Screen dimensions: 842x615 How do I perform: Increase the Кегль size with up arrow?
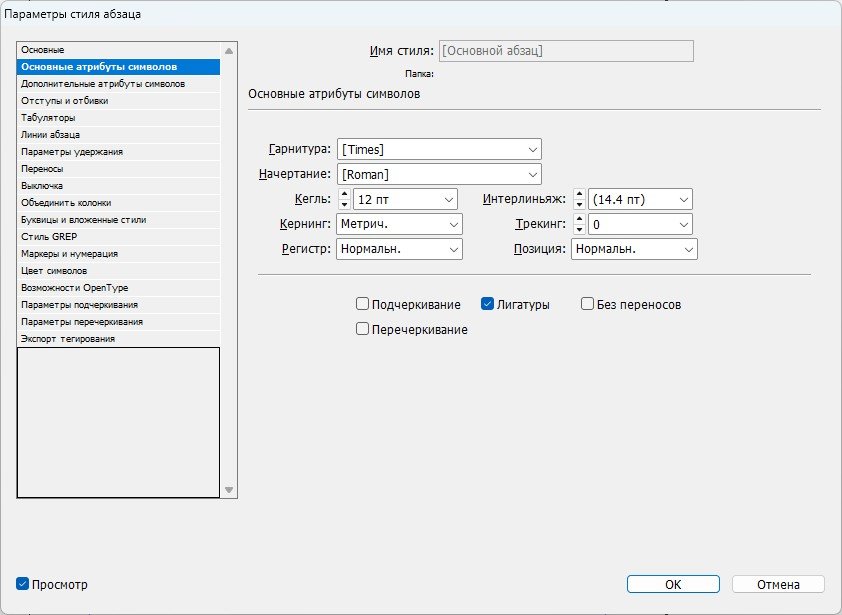(343, 194)
